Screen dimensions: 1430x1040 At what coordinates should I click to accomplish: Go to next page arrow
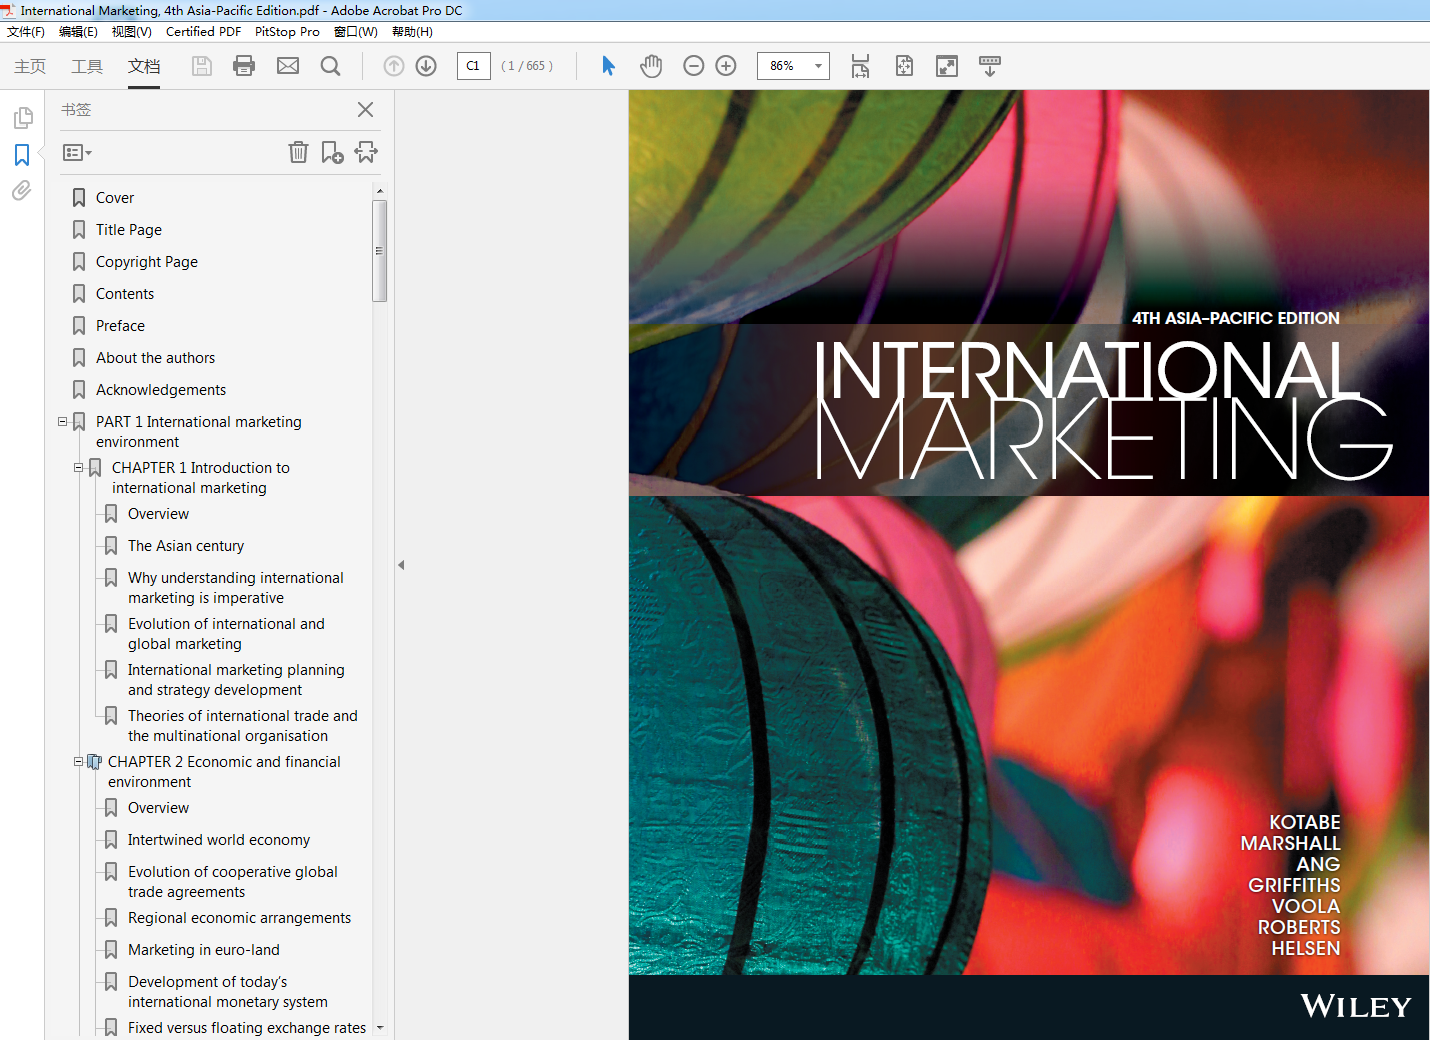point(426,66)
